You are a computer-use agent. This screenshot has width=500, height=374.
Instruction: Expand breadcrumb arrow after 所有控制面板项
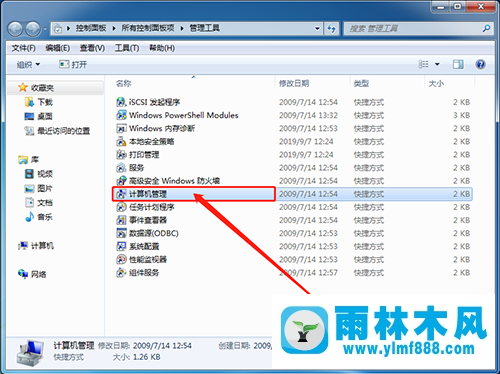coord(182,28)
